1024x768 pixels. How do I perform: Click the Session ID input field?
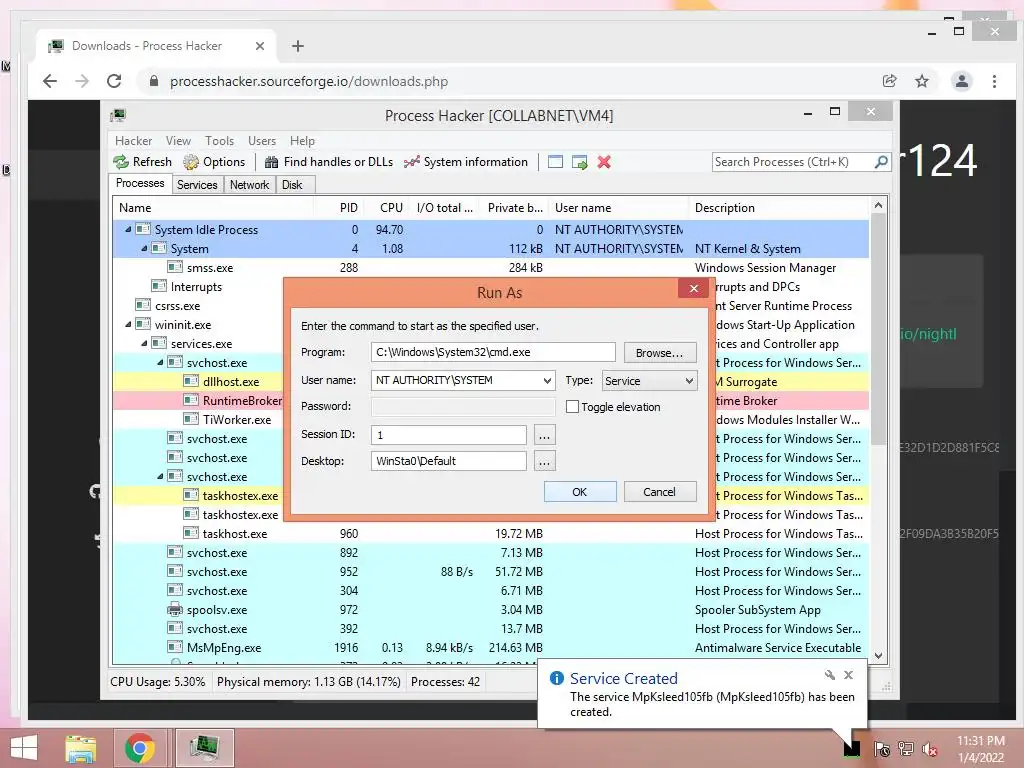coord(448,435)
